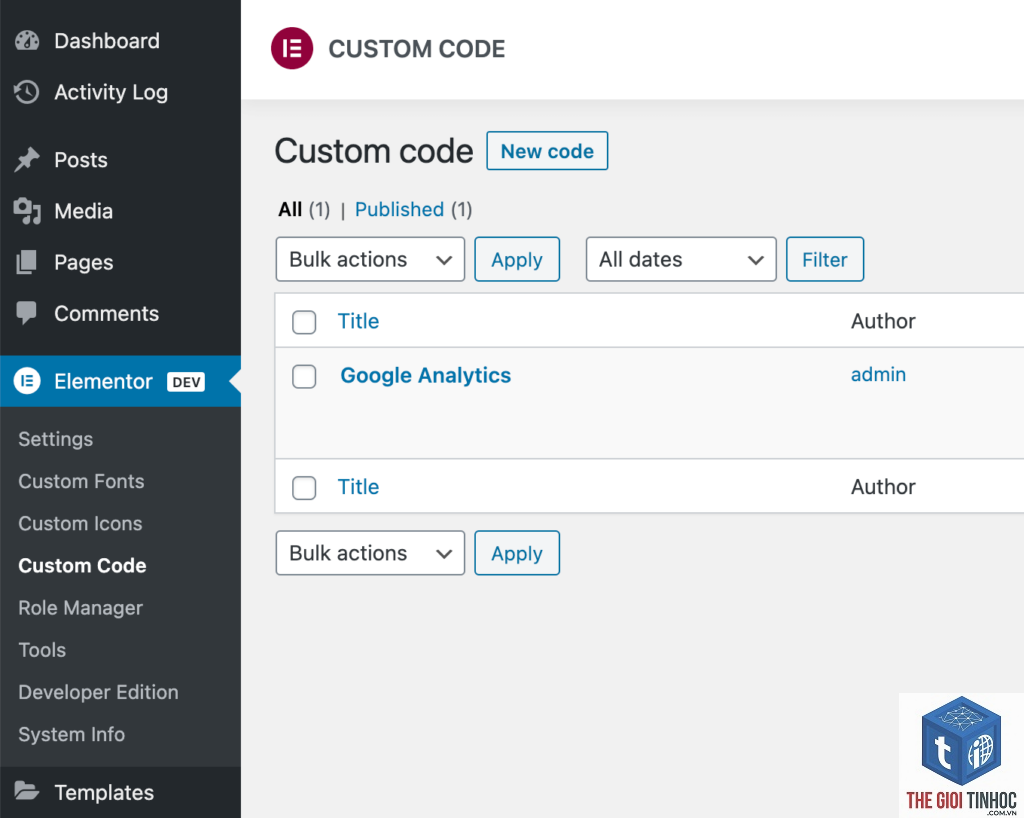This screenshot has width=1024, height=818.
Task: Sort by Title in header row
Action: (x=358, y=321)
